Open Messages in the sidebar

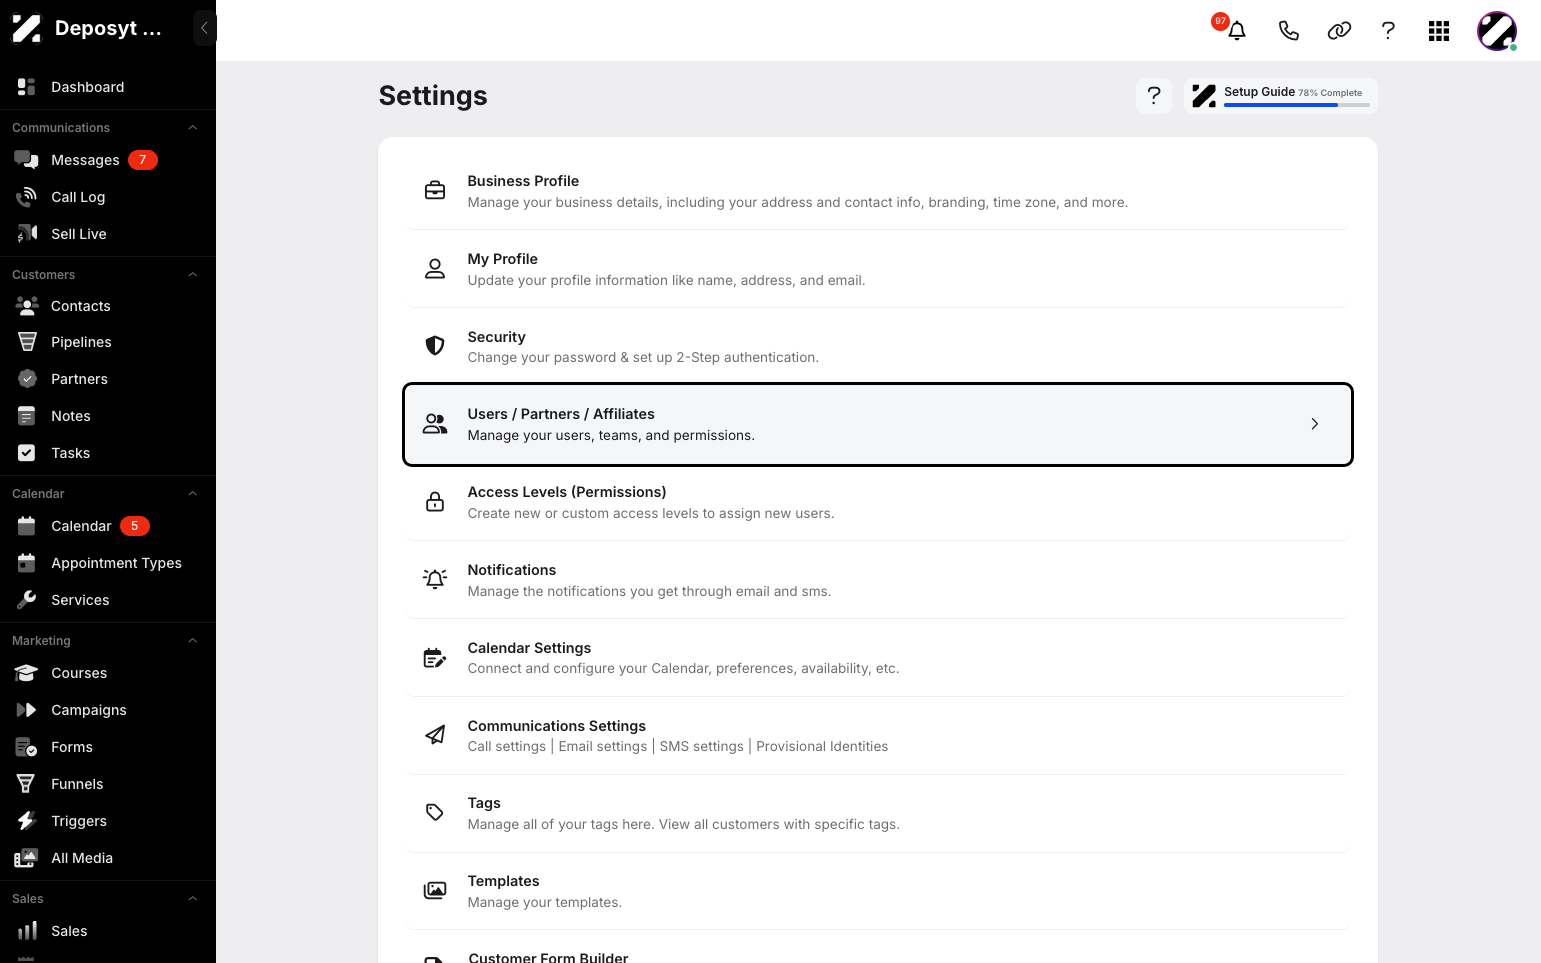[108, 160]
